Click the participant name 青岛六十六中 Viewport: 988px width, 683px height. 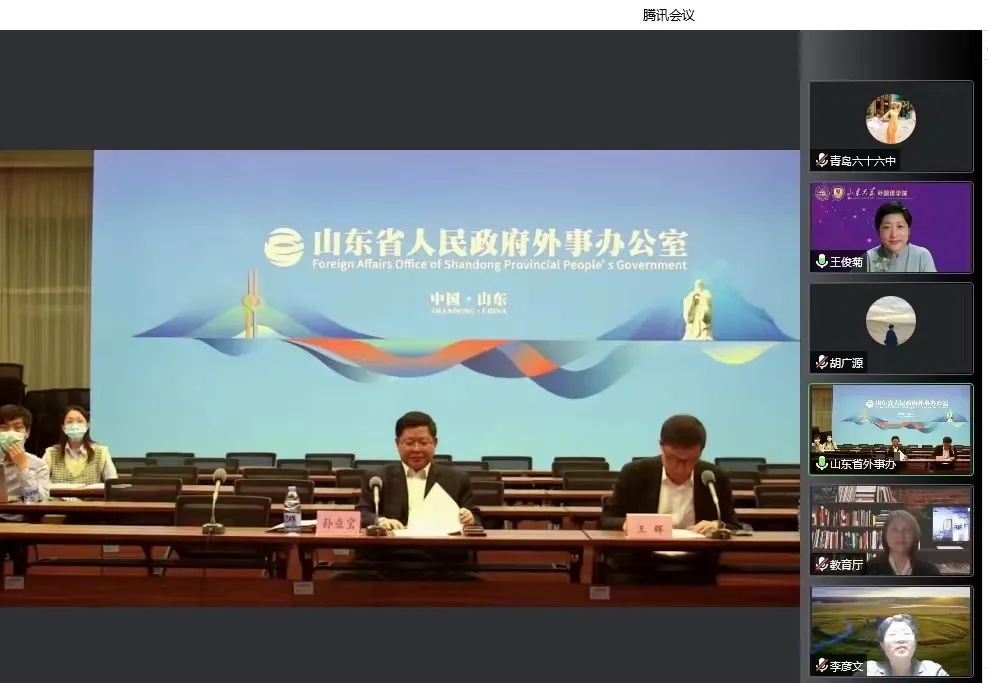coord(862,161)
